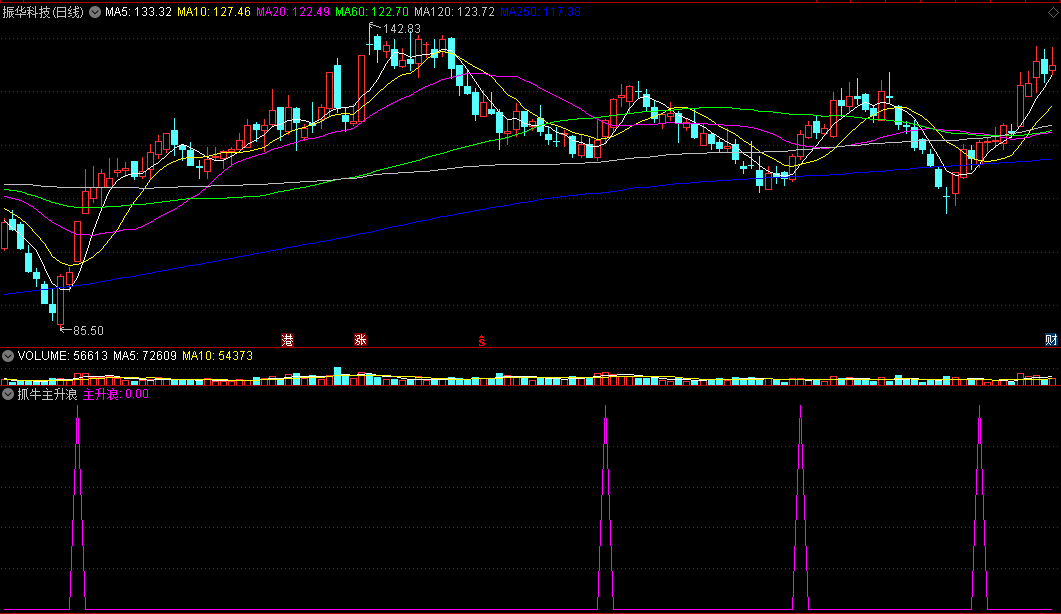Image resolution: width=1061 pixels, height=614 pixels.
Task: Select the blue MA250: 117.38 label
Action: point(540,12)
